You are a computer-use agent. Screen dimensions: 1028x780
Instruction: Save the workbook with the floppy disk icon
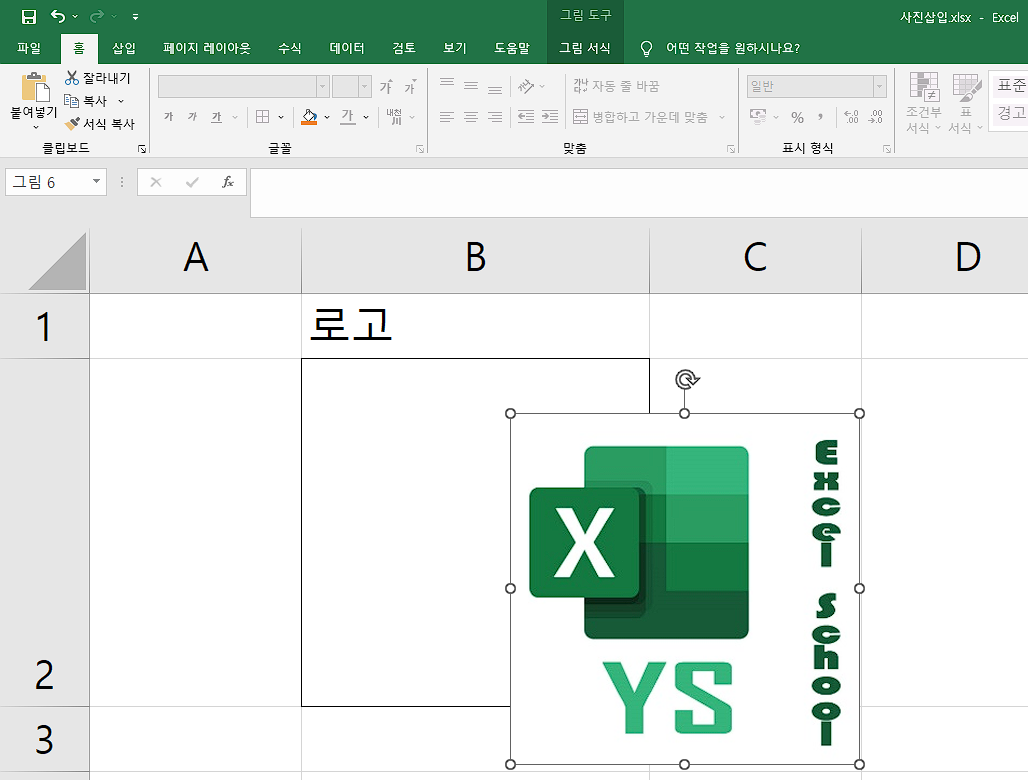pyautogui.click(x=29, y=16)
